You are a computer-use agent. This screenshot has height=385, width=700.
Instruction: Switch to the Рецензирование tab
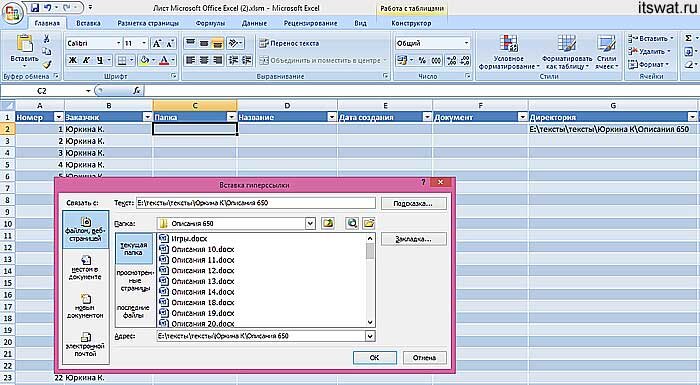(310, 23)
